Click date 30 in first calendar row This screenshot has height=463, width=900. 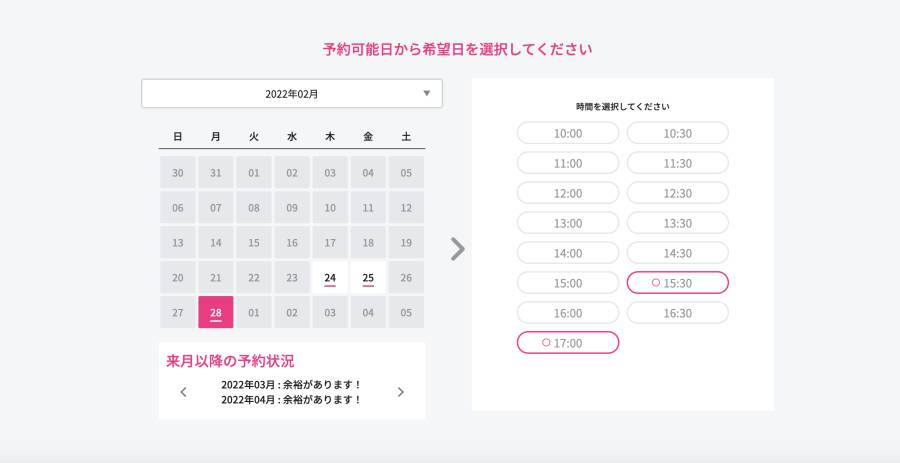click(178, 173)
